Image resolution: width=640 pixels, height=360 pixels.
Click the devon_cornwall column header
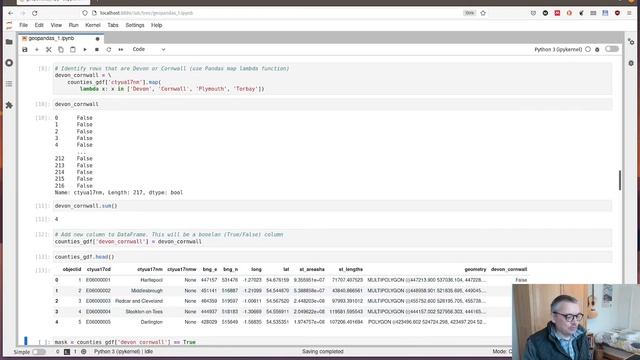point(509,269)
